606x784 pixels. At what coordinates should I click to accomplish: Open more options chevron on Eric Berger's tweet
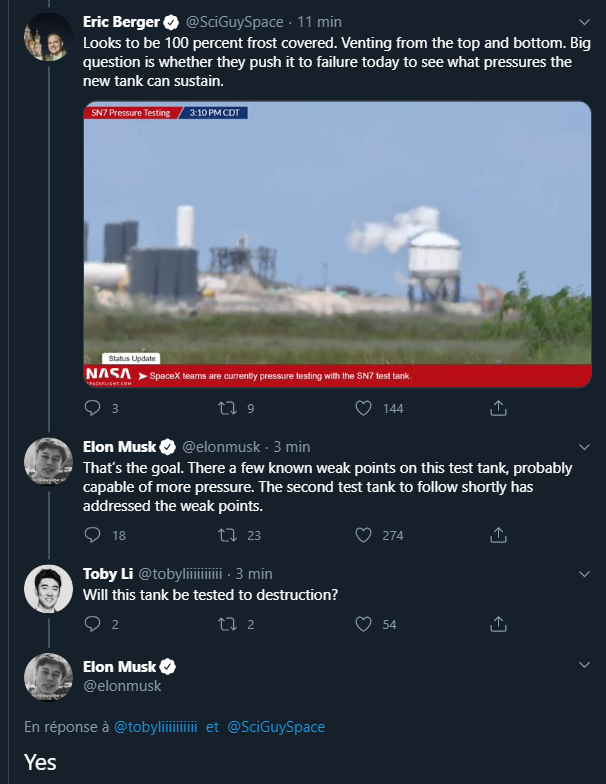click(585, 21)
